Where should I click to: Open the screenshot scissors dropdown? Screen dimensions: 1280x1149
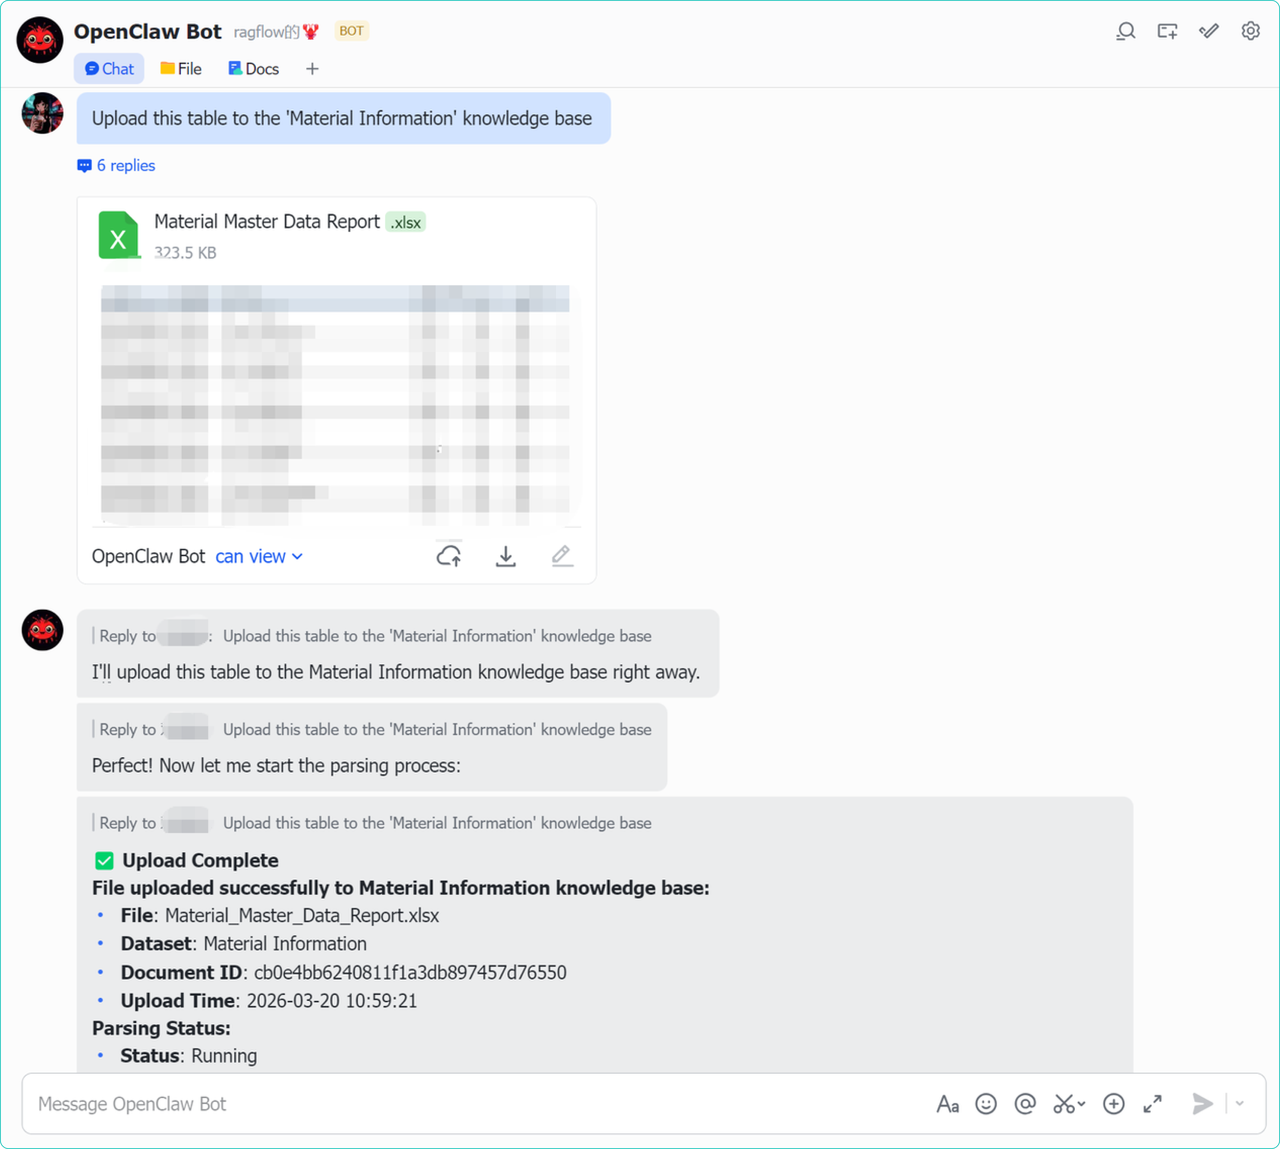pos(1069,1104)
